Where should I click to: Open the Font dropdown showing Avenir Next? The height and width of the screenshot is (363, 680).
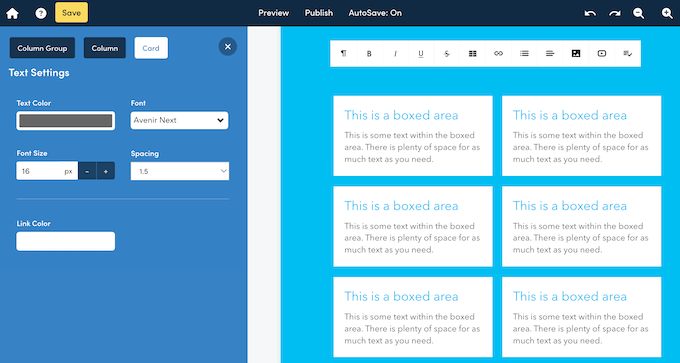click(x=180, y=121)
